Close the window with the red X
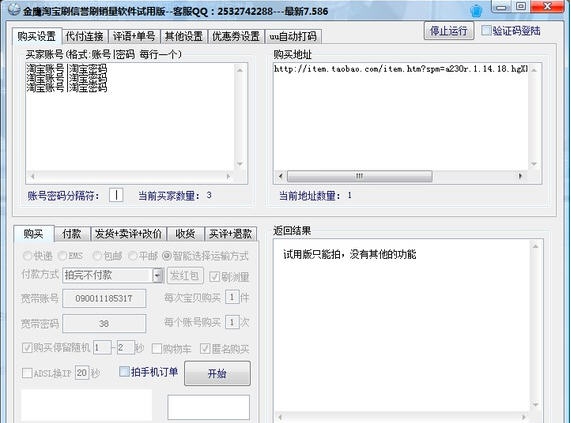This screenshot has width=571, height=423. point(547,7)
